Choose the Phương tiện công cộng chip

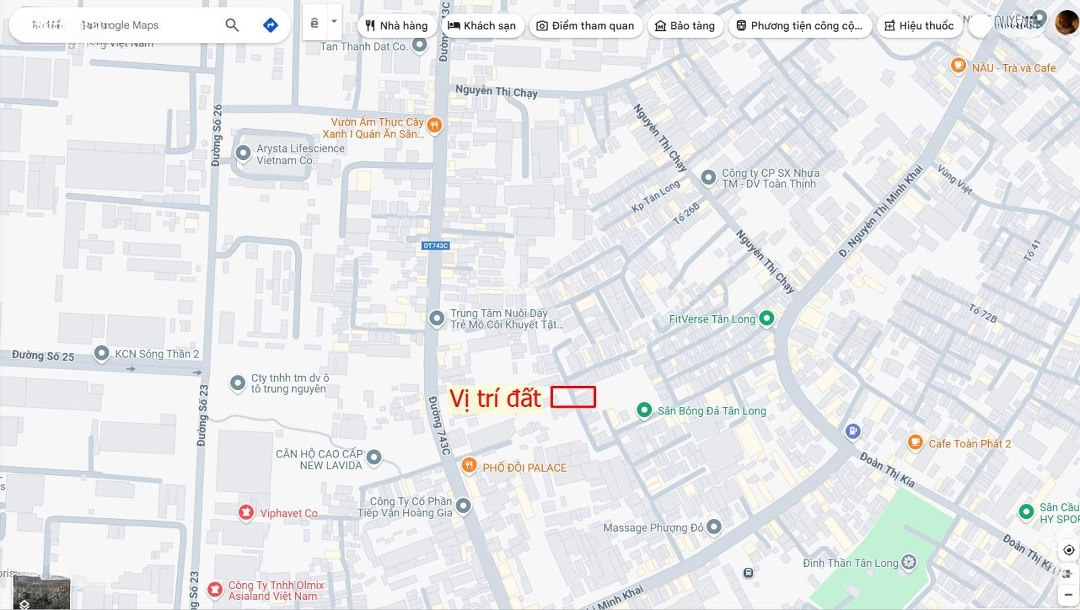click(800, 25)
